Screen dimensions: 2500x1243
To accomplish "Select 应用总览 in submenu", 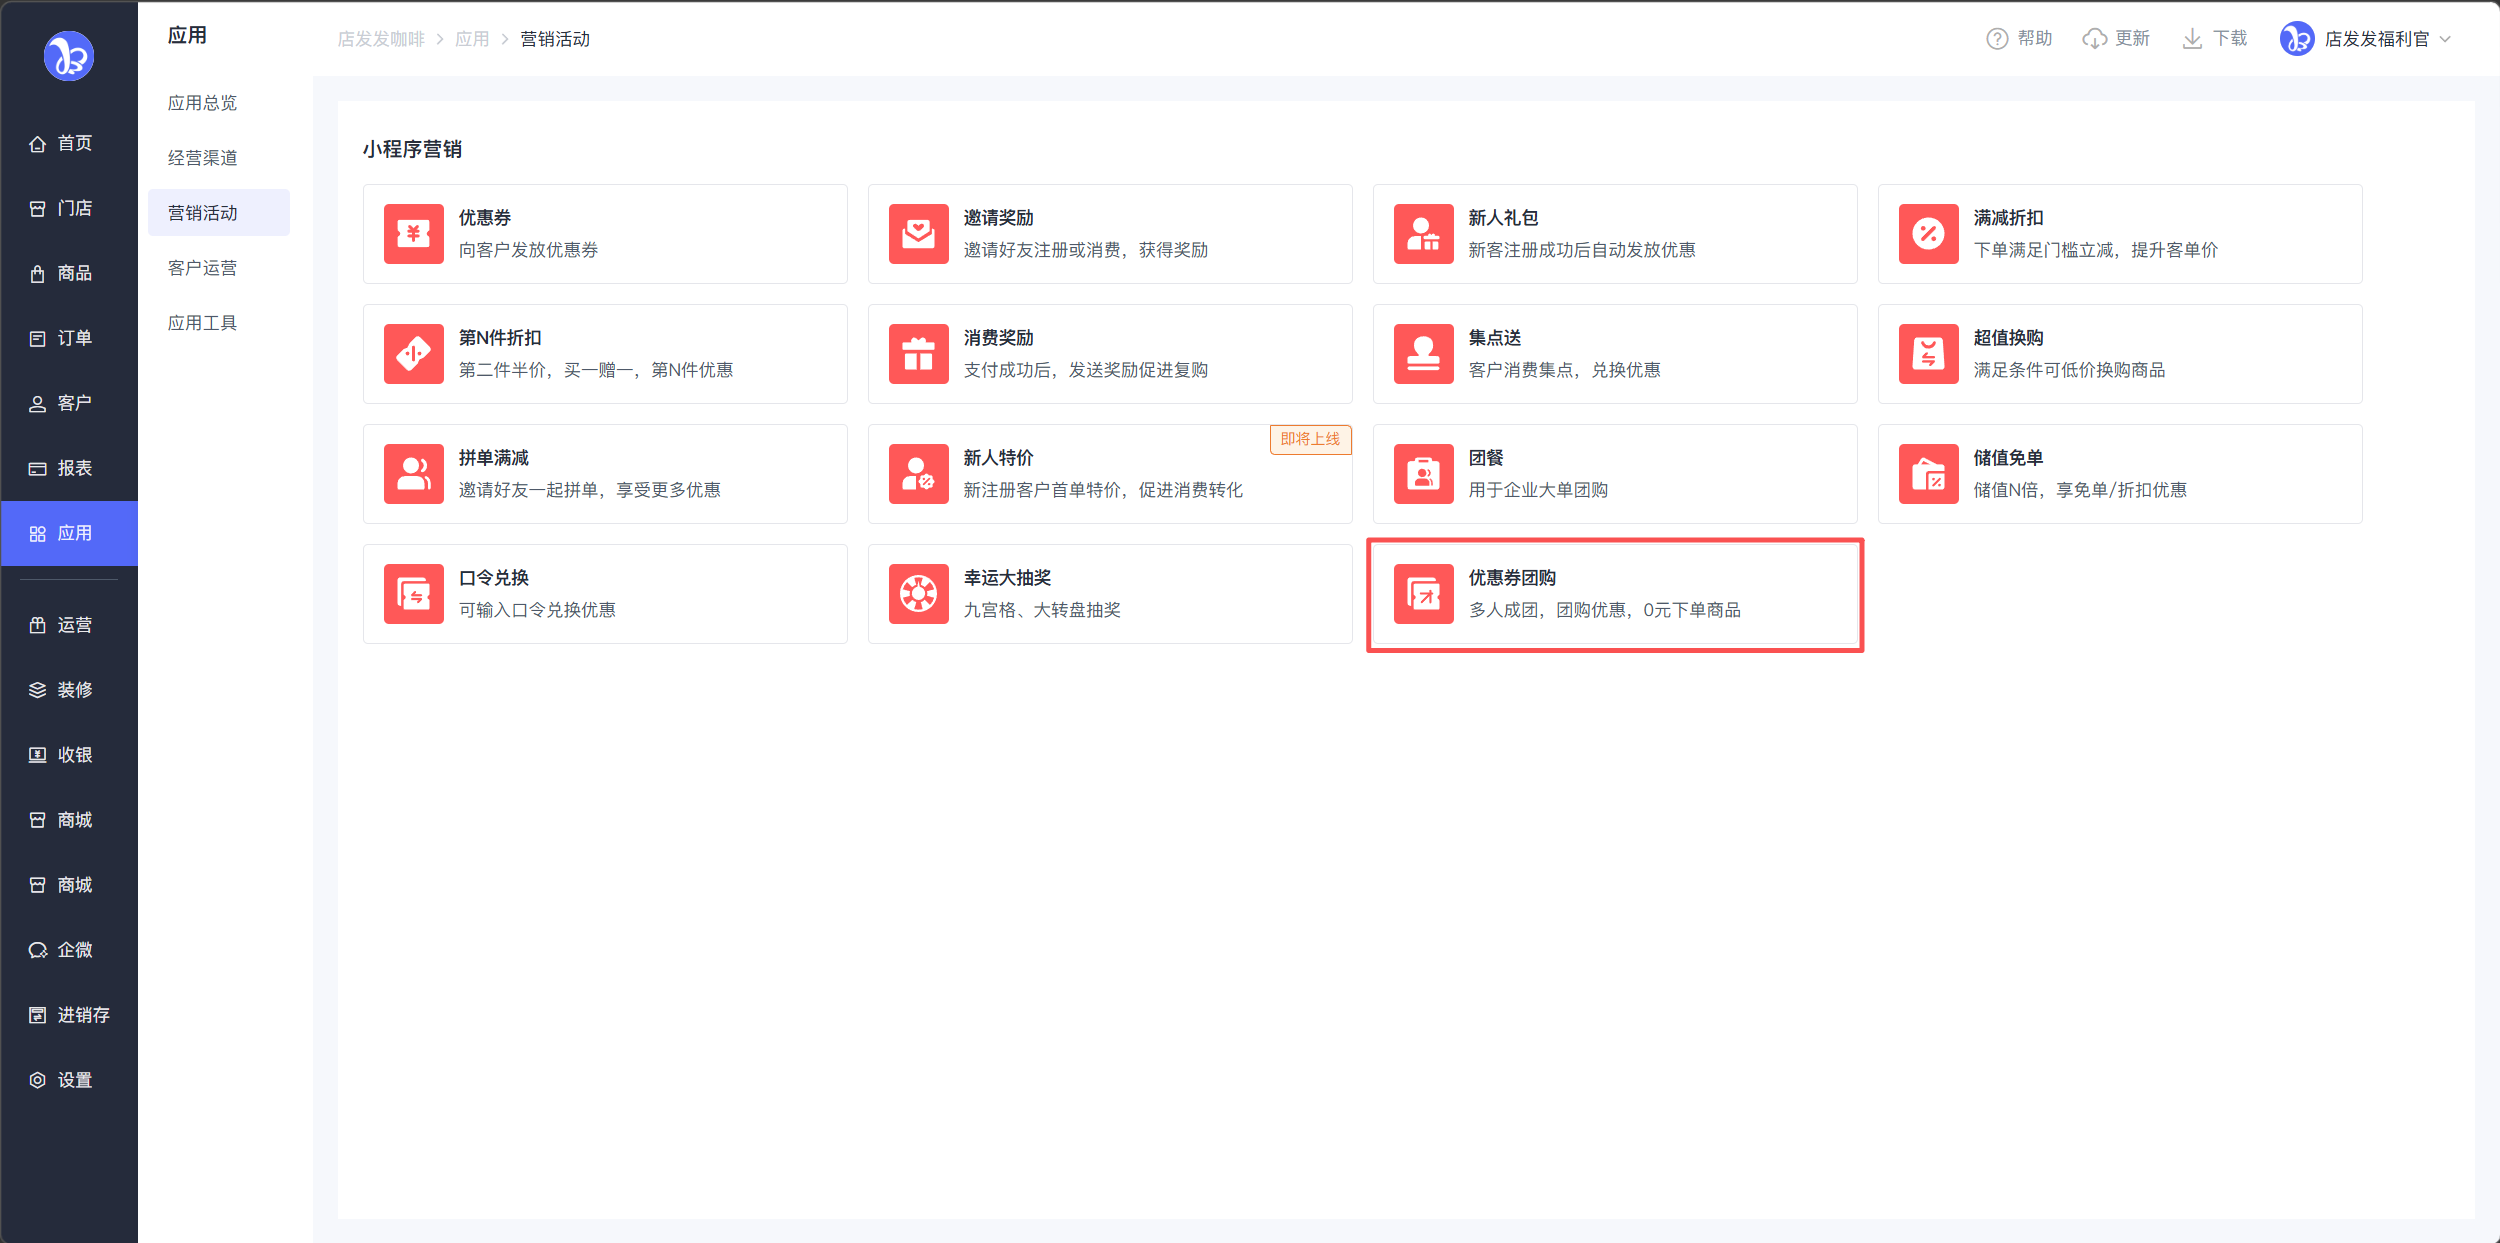I will (203, 103).
